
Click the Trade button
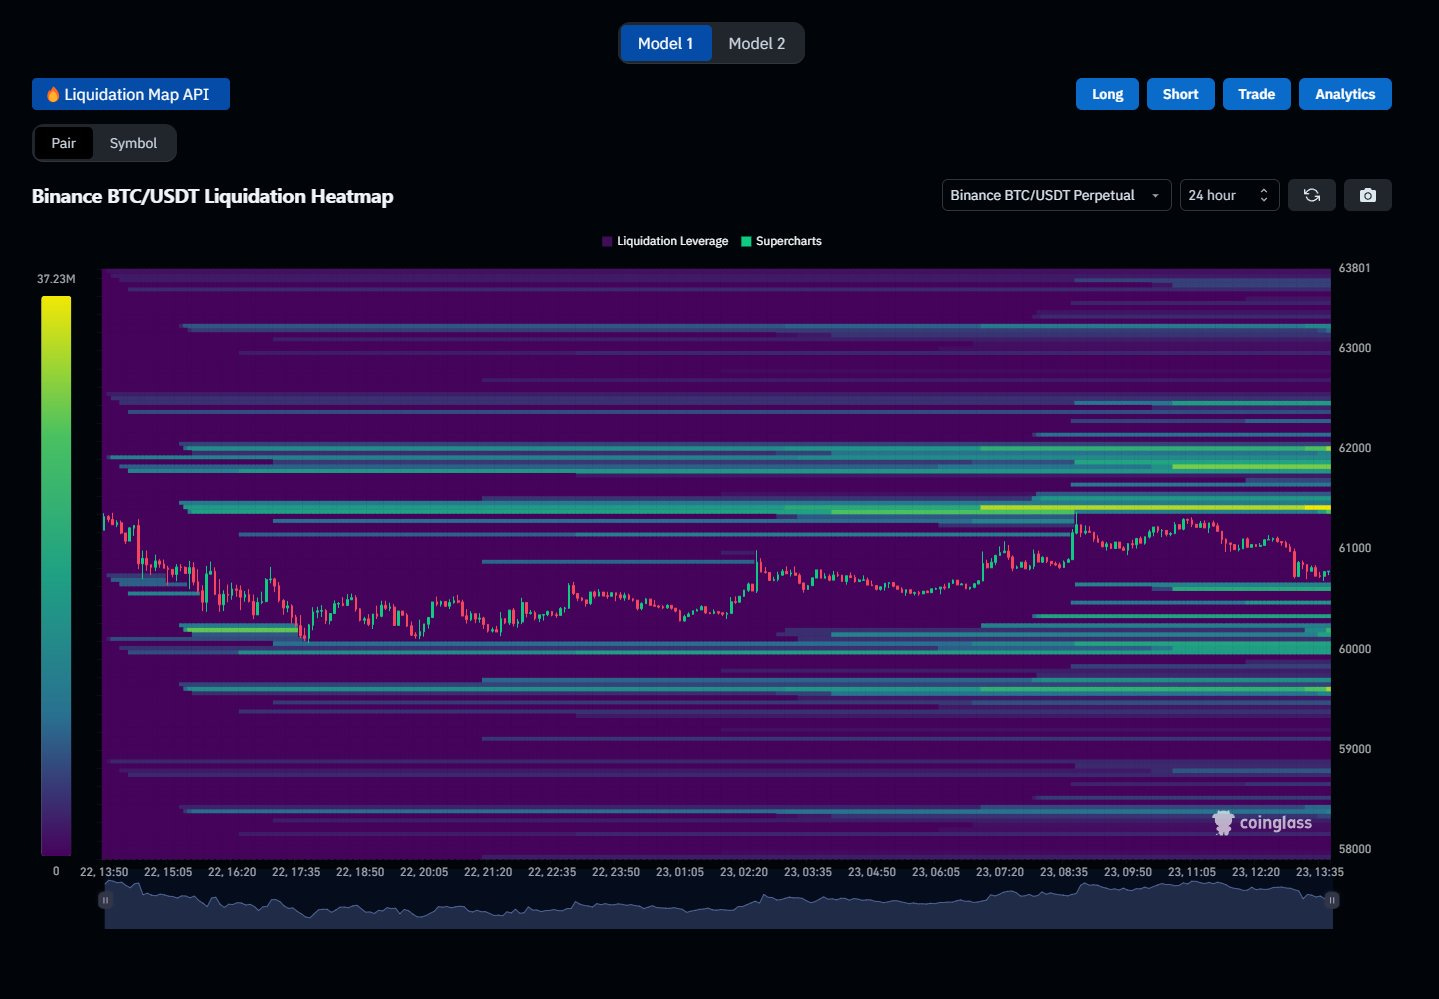point(1256,94)
